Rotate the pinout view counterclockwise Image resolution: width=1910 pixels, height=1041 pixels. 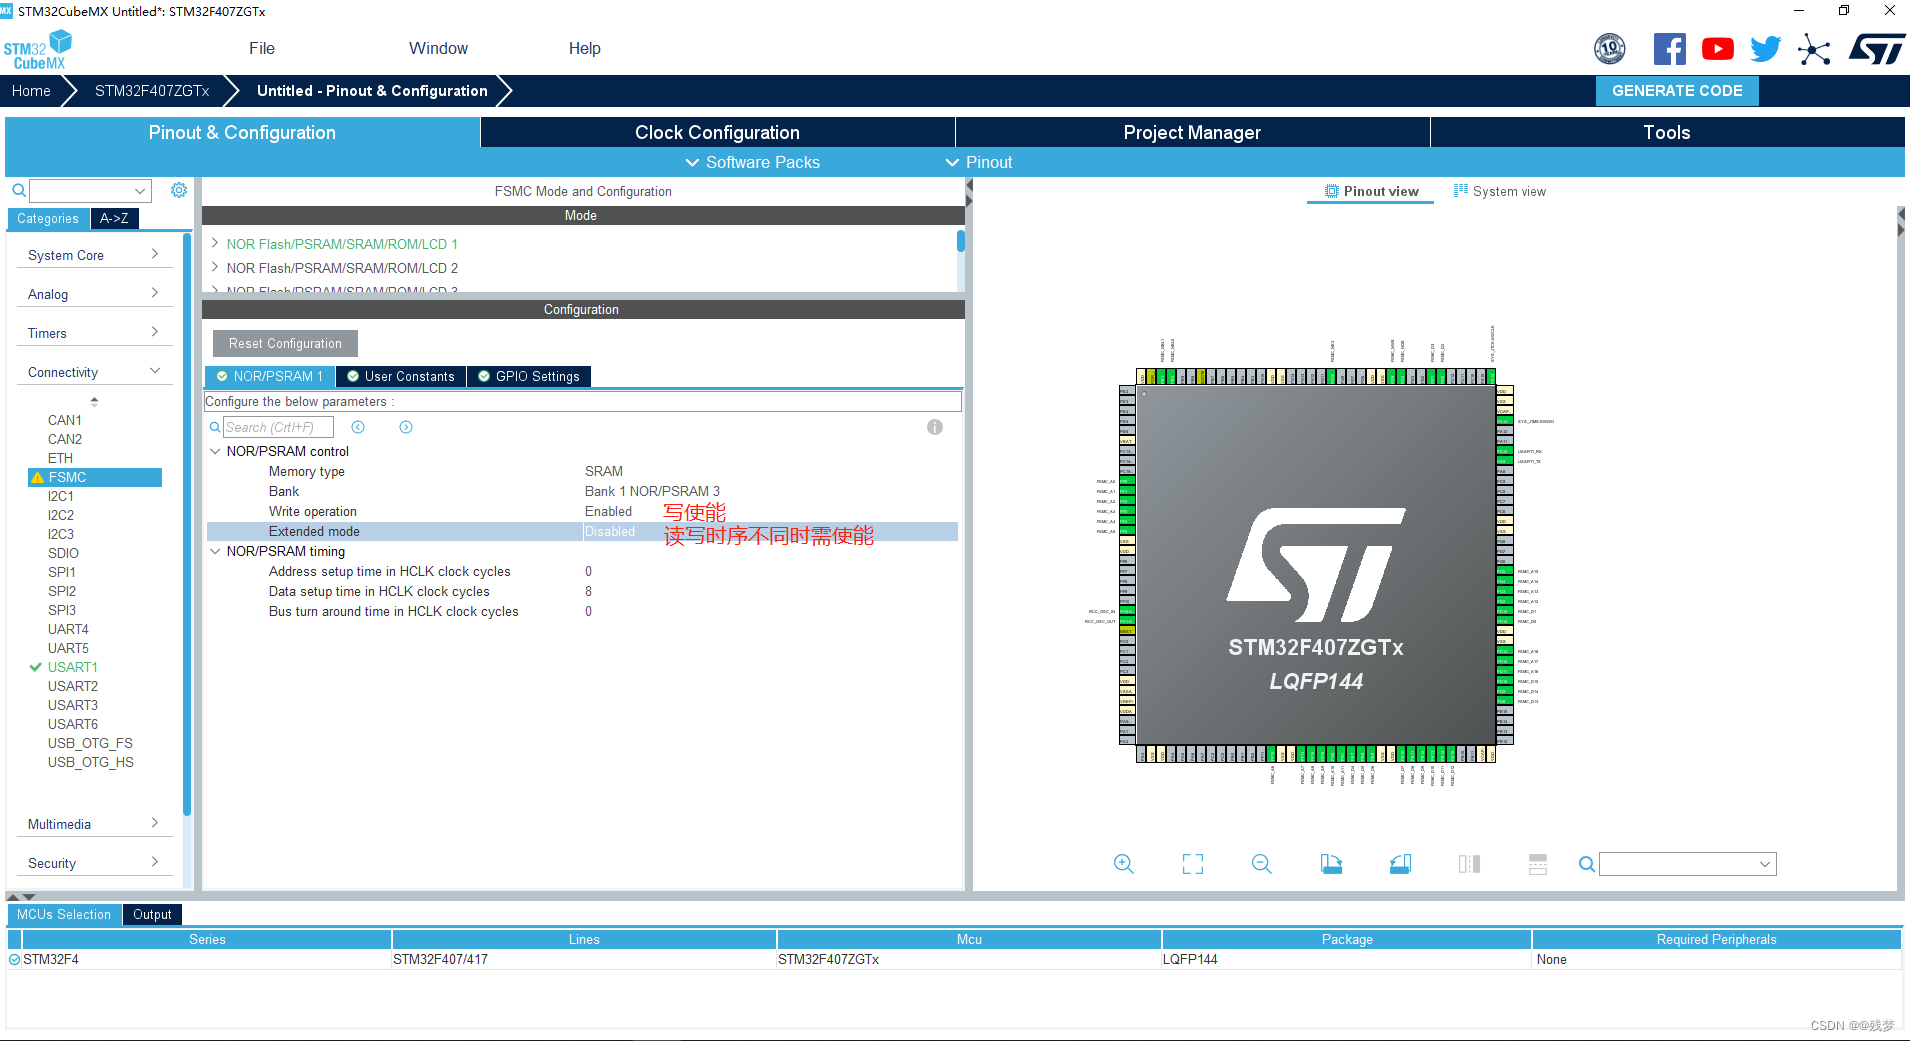[1400, 863]
